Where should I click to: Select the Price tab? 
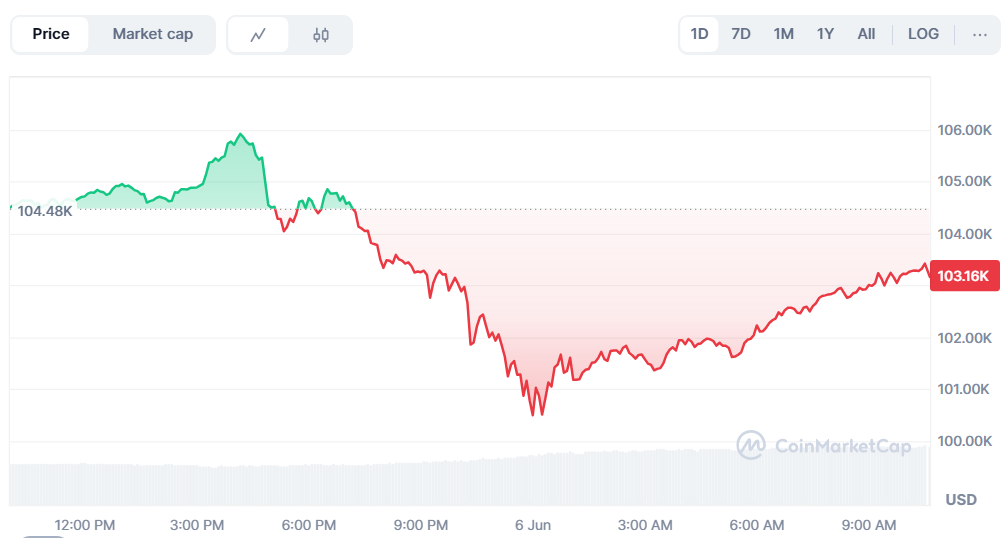pos(51,34)
